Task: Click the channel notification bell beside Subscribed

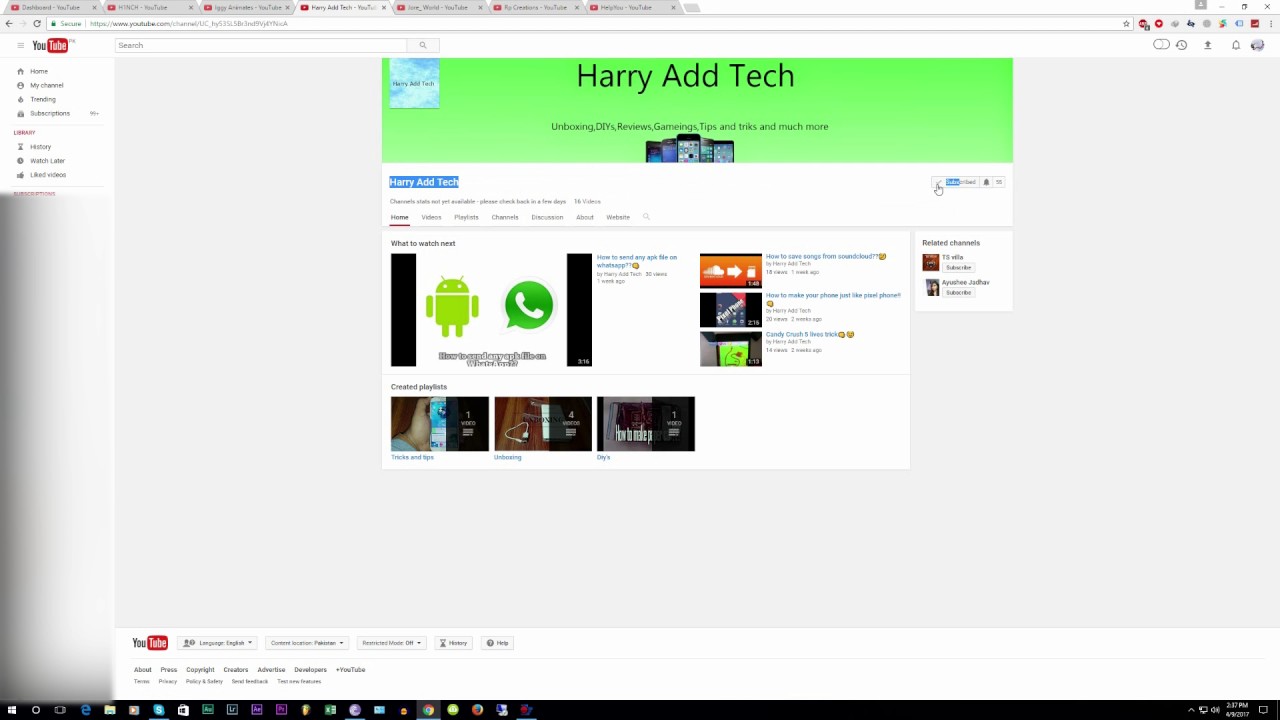Action: [x=986, y=182]
